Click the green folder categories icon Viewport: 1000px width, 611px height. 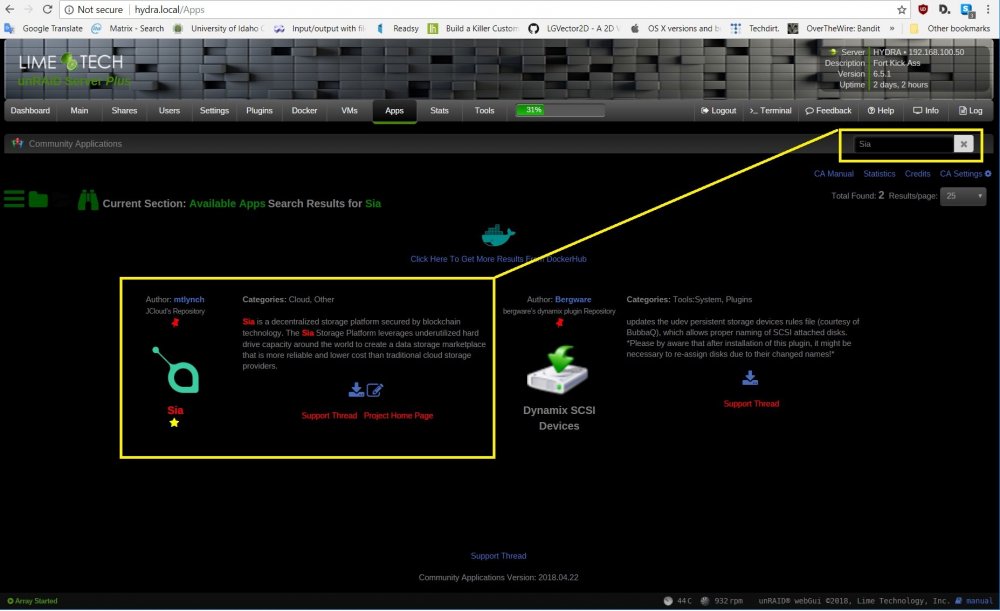(x=38, y=199)
